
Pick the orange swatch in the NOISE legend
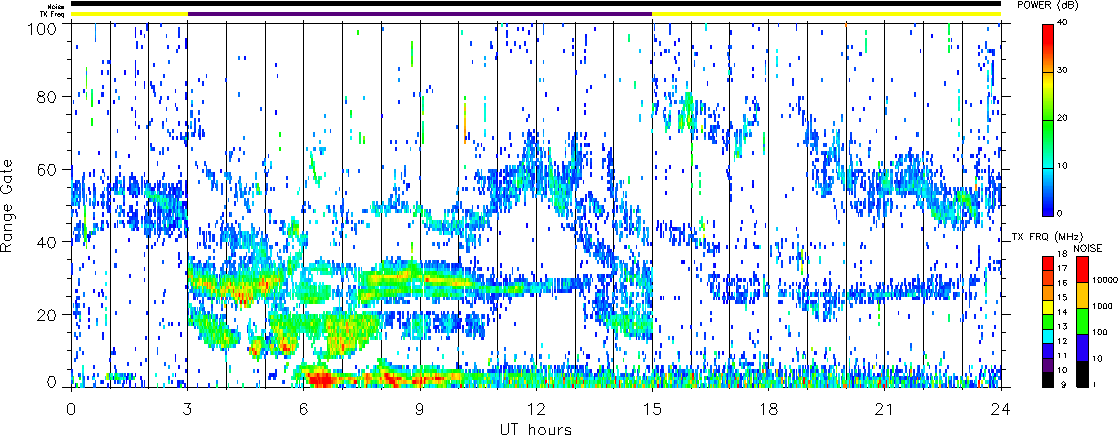[x=1082, y=295]
